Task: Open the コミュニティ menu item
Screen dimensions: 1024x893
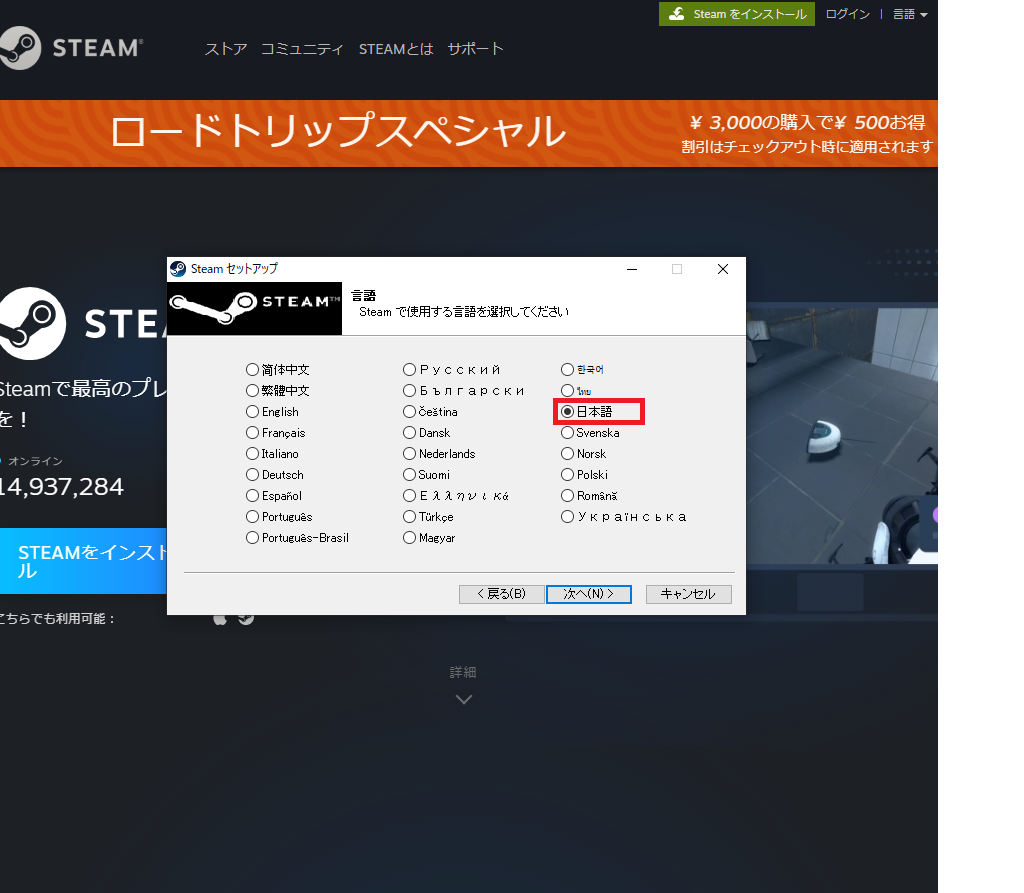Action: pos(302,49)
